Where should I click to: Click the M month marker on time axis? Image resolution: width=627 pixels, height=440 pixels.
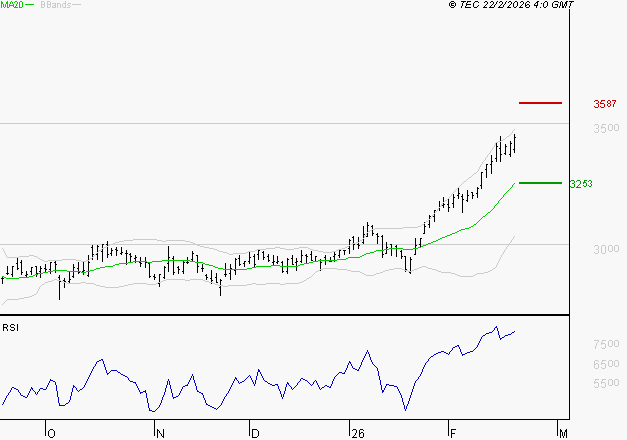[x=563, y=434]
